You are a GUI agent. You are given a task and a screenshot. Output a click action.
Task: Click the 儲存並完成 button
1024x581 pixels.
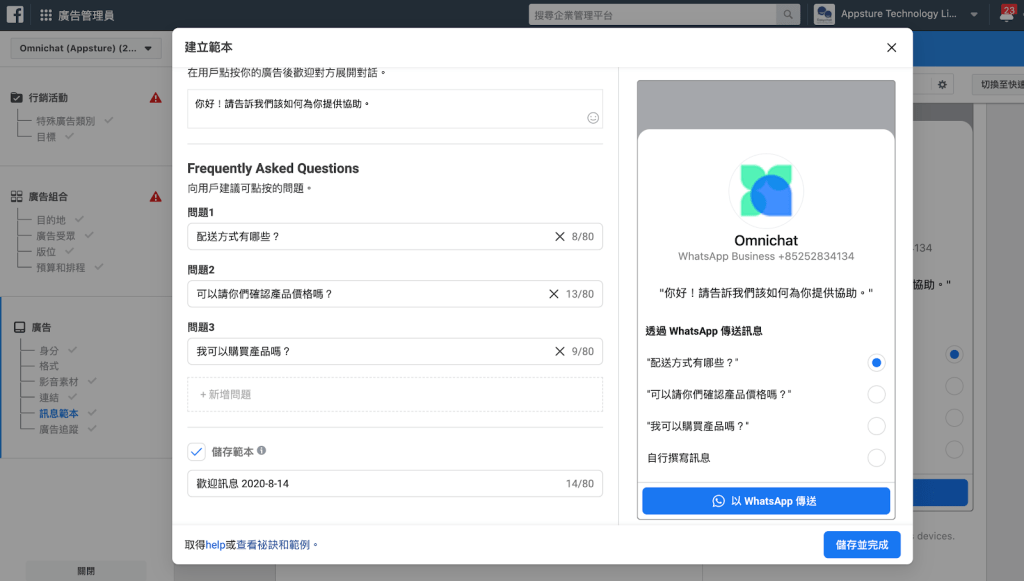(x=861, y=544)
